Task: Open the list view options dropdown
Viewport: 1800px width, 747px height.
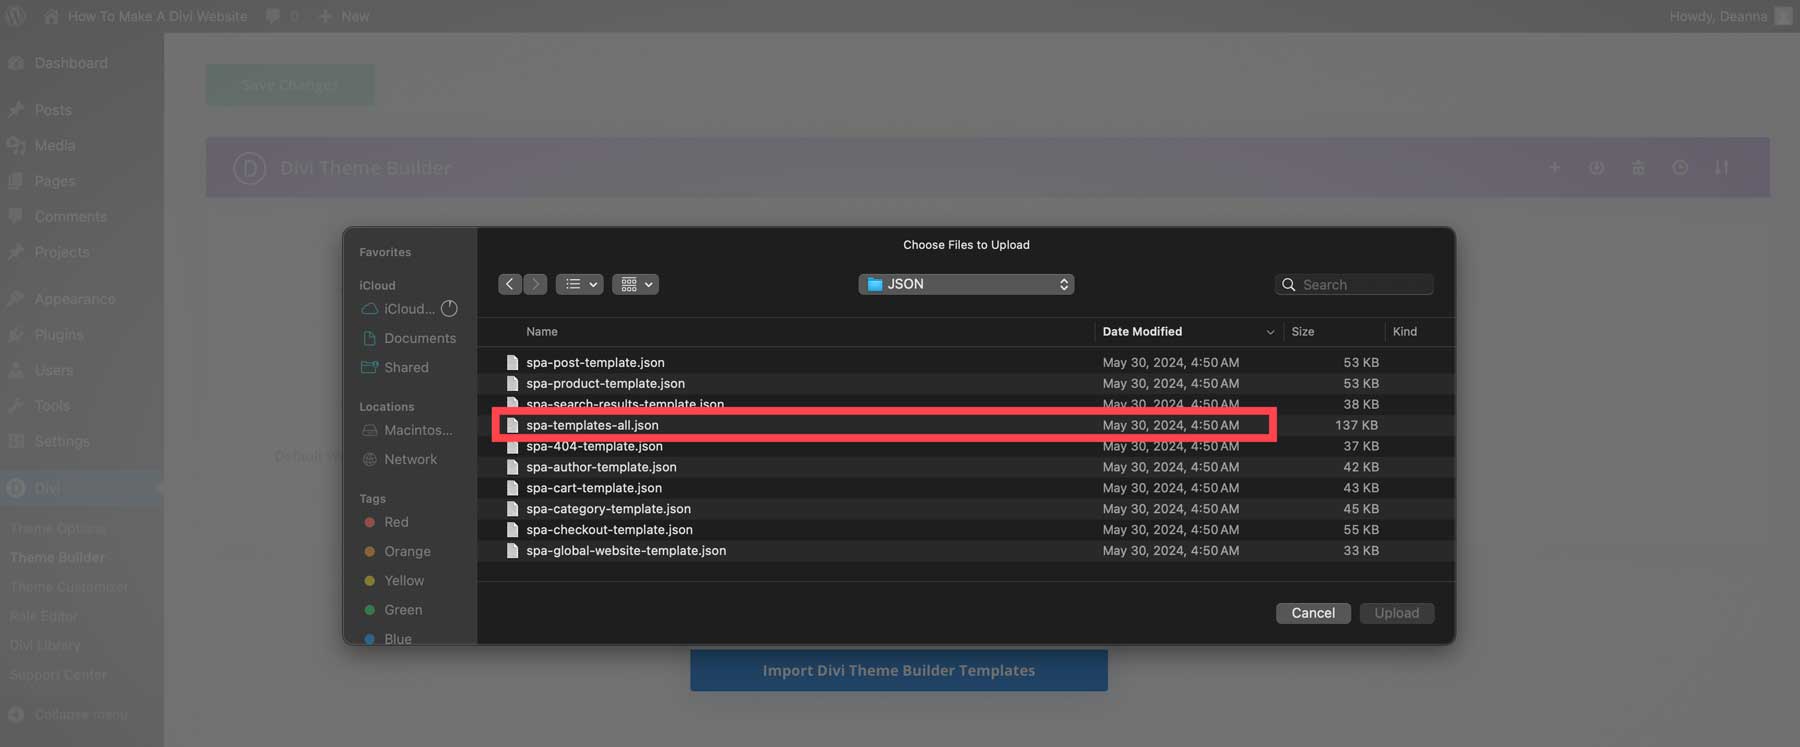Action: tap(579, 285)
